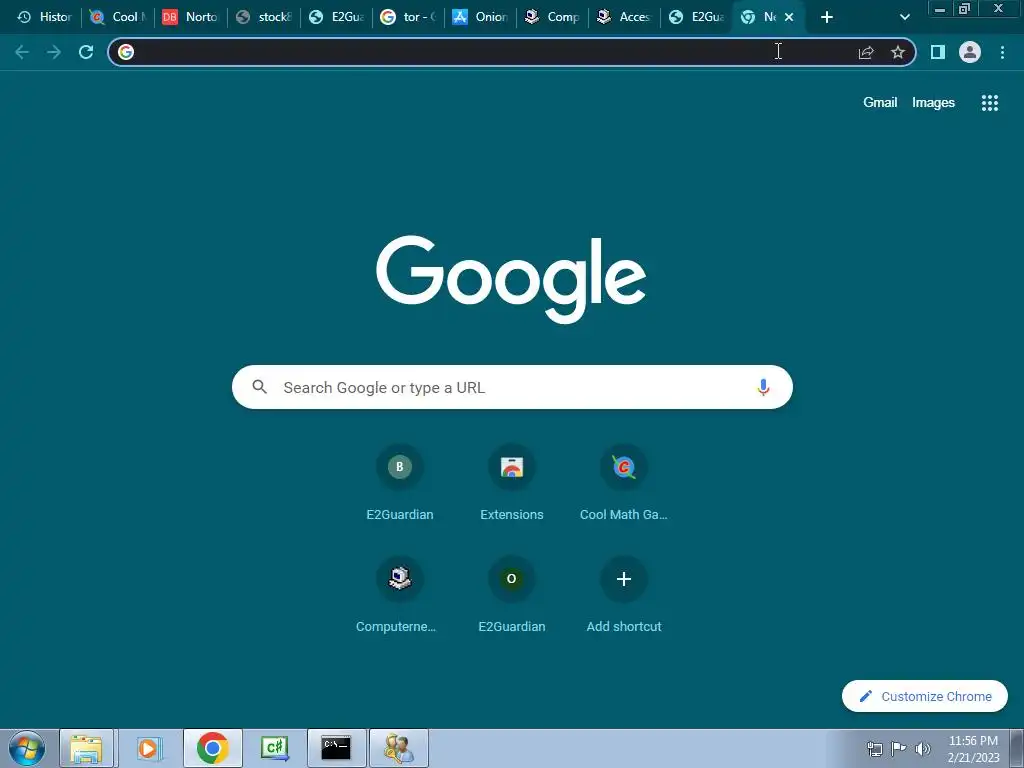Open the first E2Guardian shortcut with B icon
Screen dimensions: 1024x768
[x=400, y=483]
